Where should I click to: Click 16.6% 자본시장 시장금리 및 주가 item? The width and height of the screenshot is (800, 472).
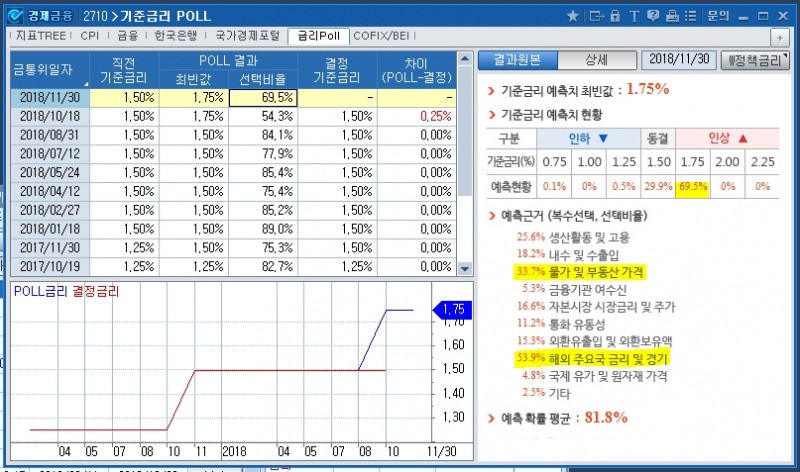(x=596, y=307)
